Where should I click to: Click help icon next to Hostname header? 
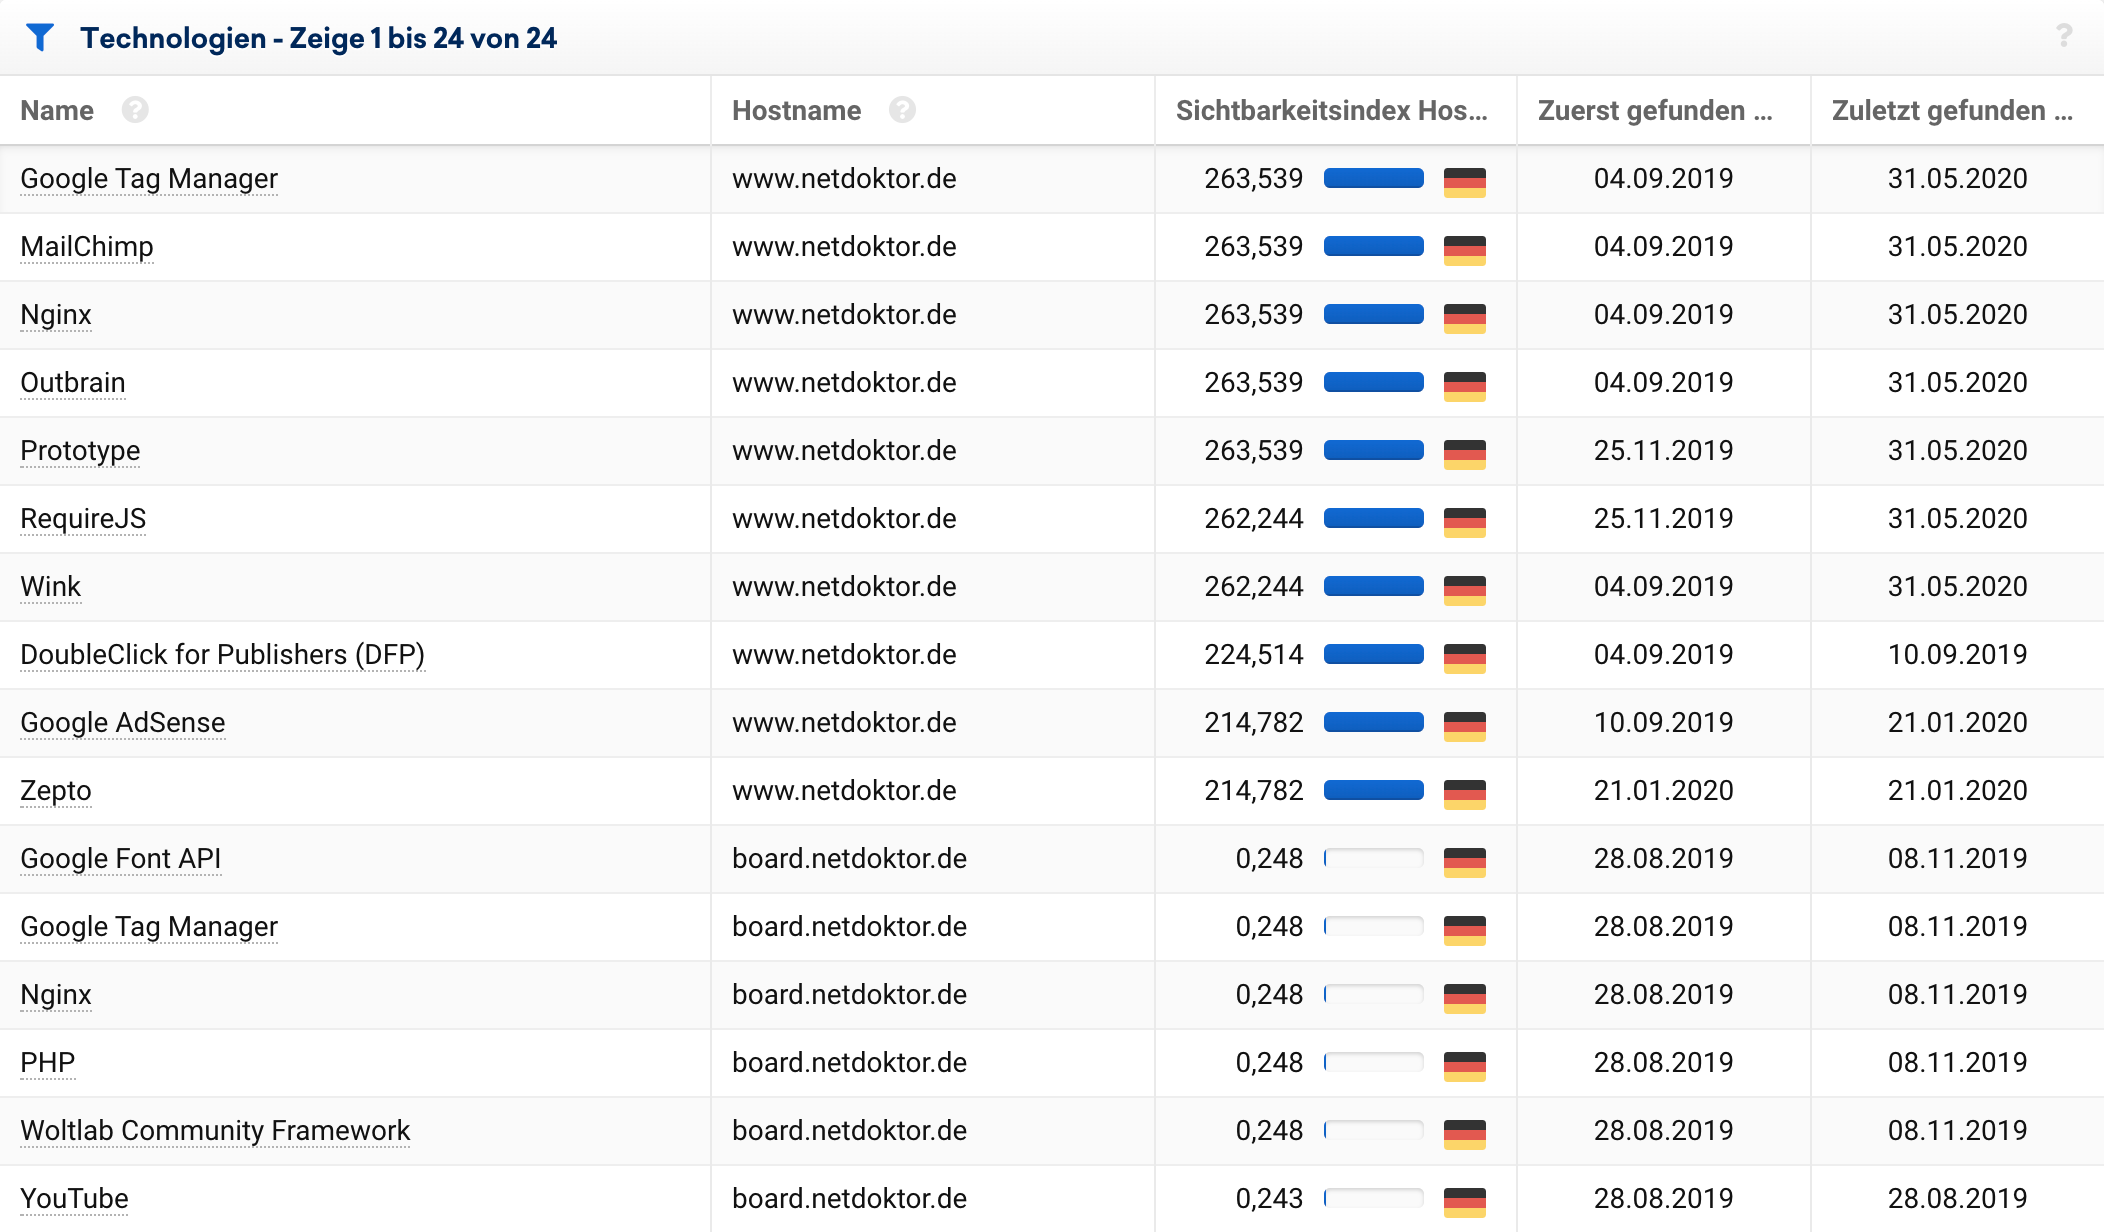pyautogui.click(x=902, y=110)
